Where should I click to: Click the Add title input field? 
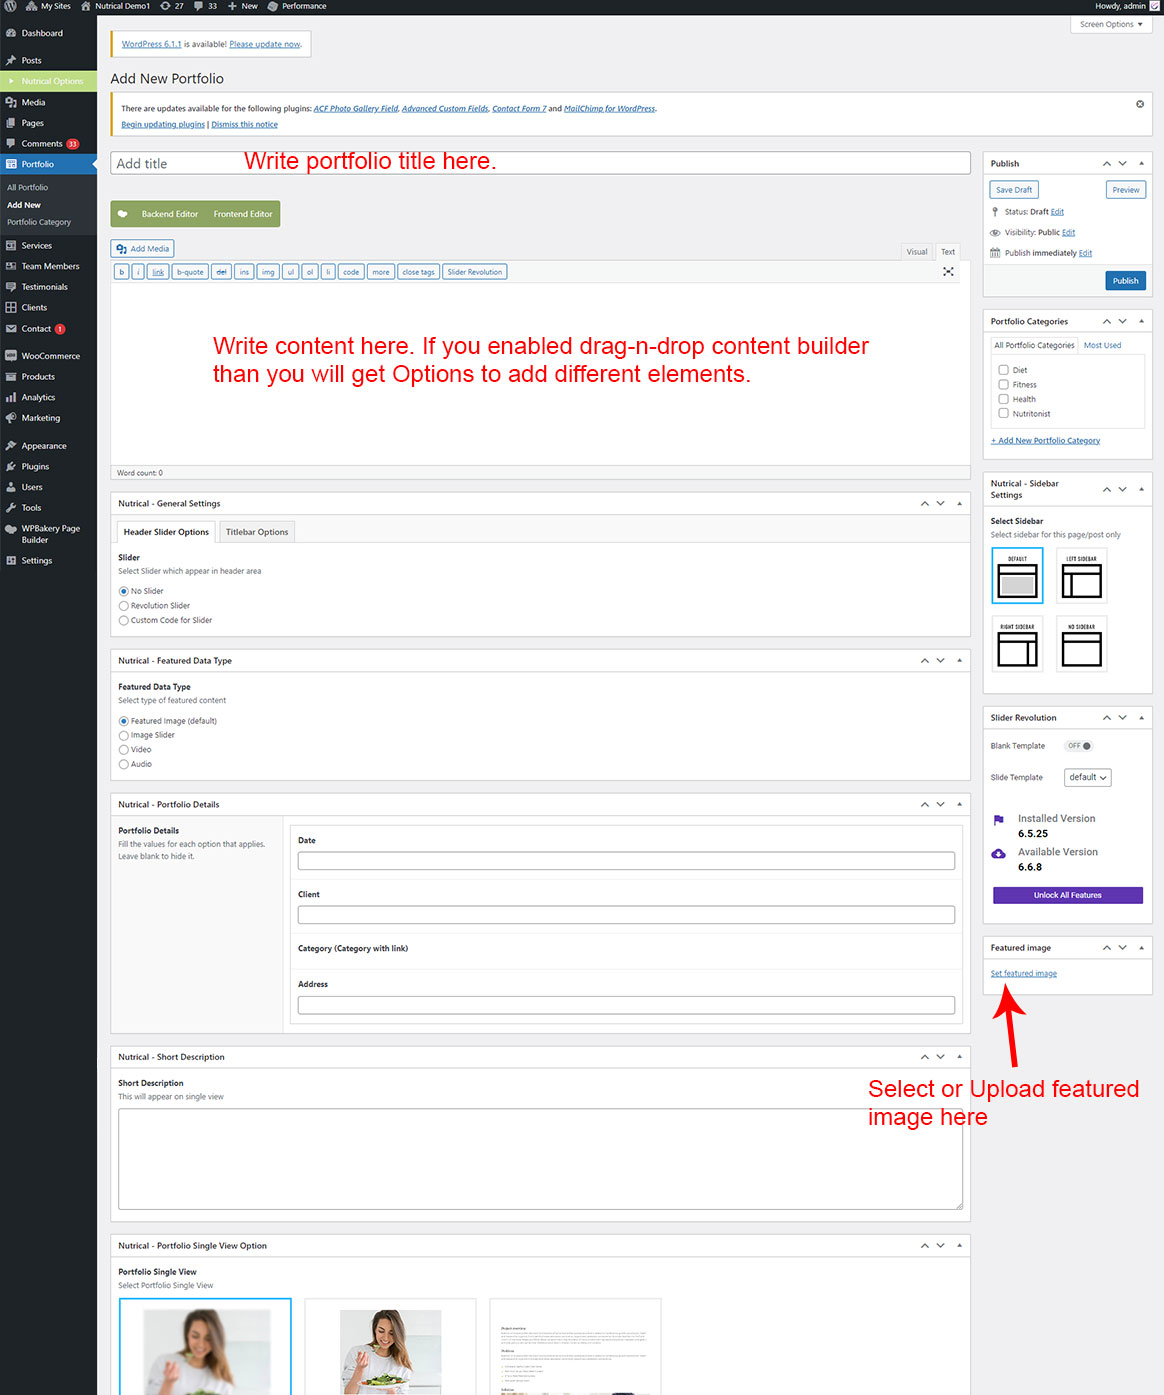coord(540,163)
